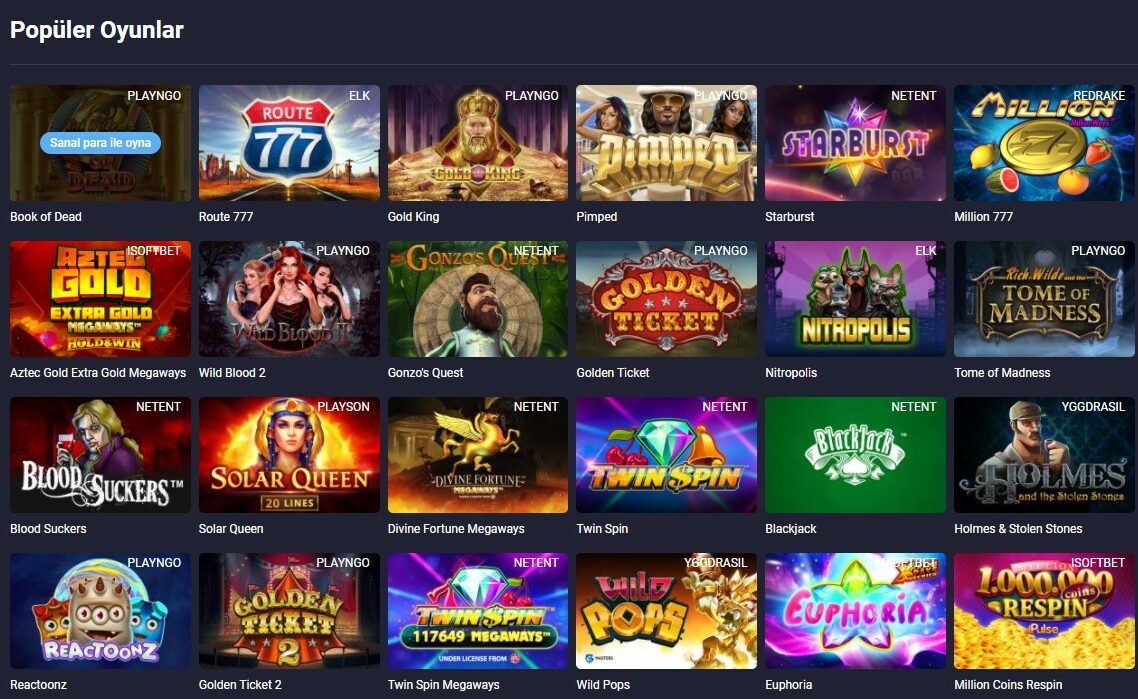Launch the Reactoonz game thumbnail
The height and width of the screenshot is (699, 1138).
[100, 611]
